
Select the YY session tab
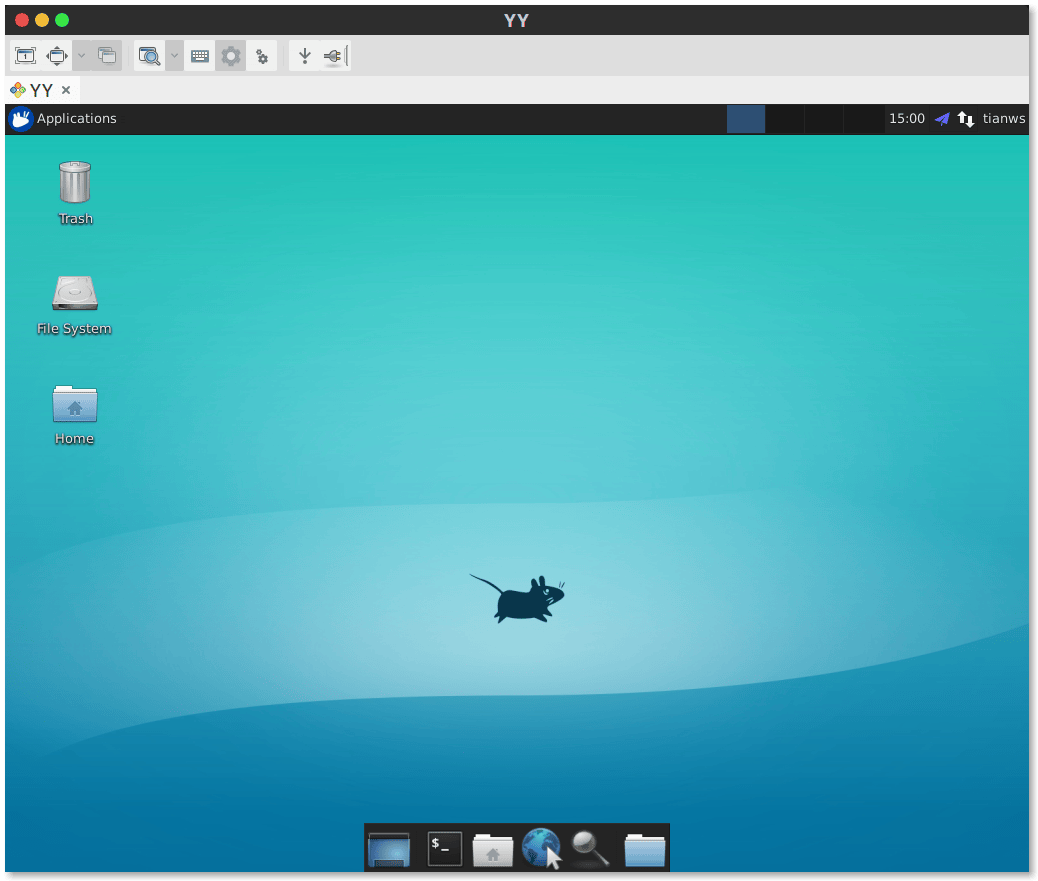[x=40, y=90]
